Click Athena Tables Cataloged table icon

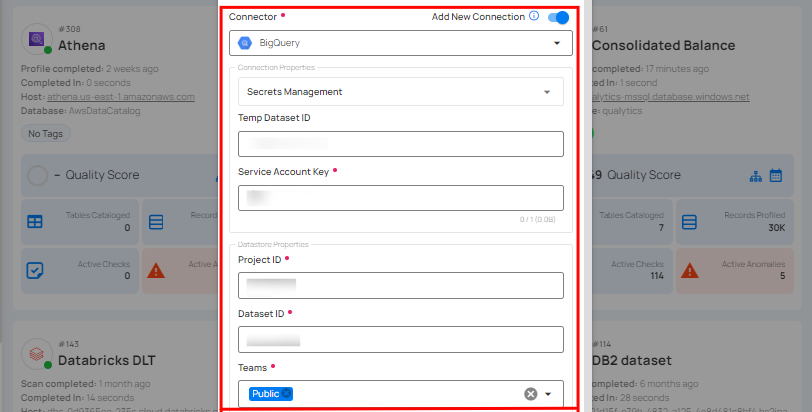point(35,222)
